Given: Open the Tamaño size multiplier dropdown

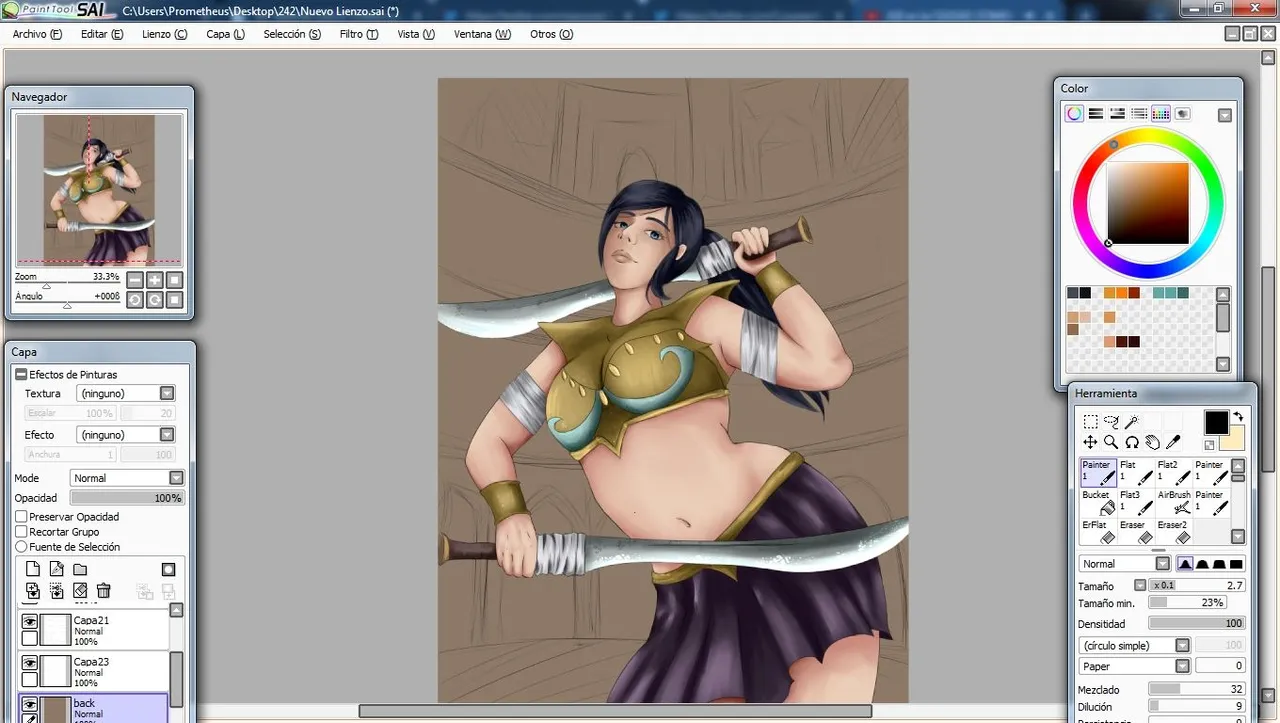Looking at the screenshot, I should pyautogui.click(x=1139, y=586).
